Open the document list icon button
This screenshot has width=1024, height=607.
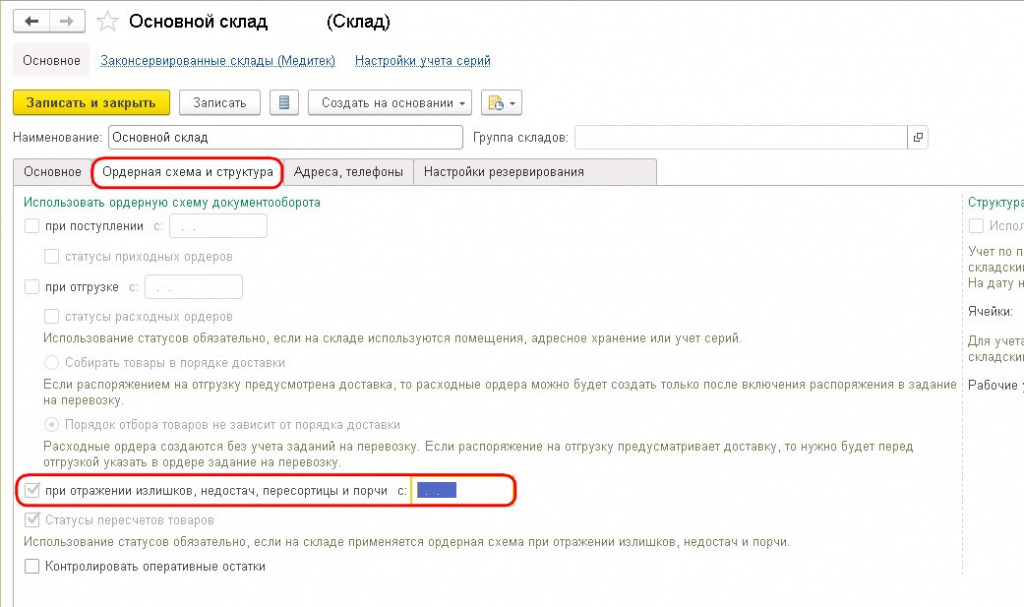click(x=284, y=103)
